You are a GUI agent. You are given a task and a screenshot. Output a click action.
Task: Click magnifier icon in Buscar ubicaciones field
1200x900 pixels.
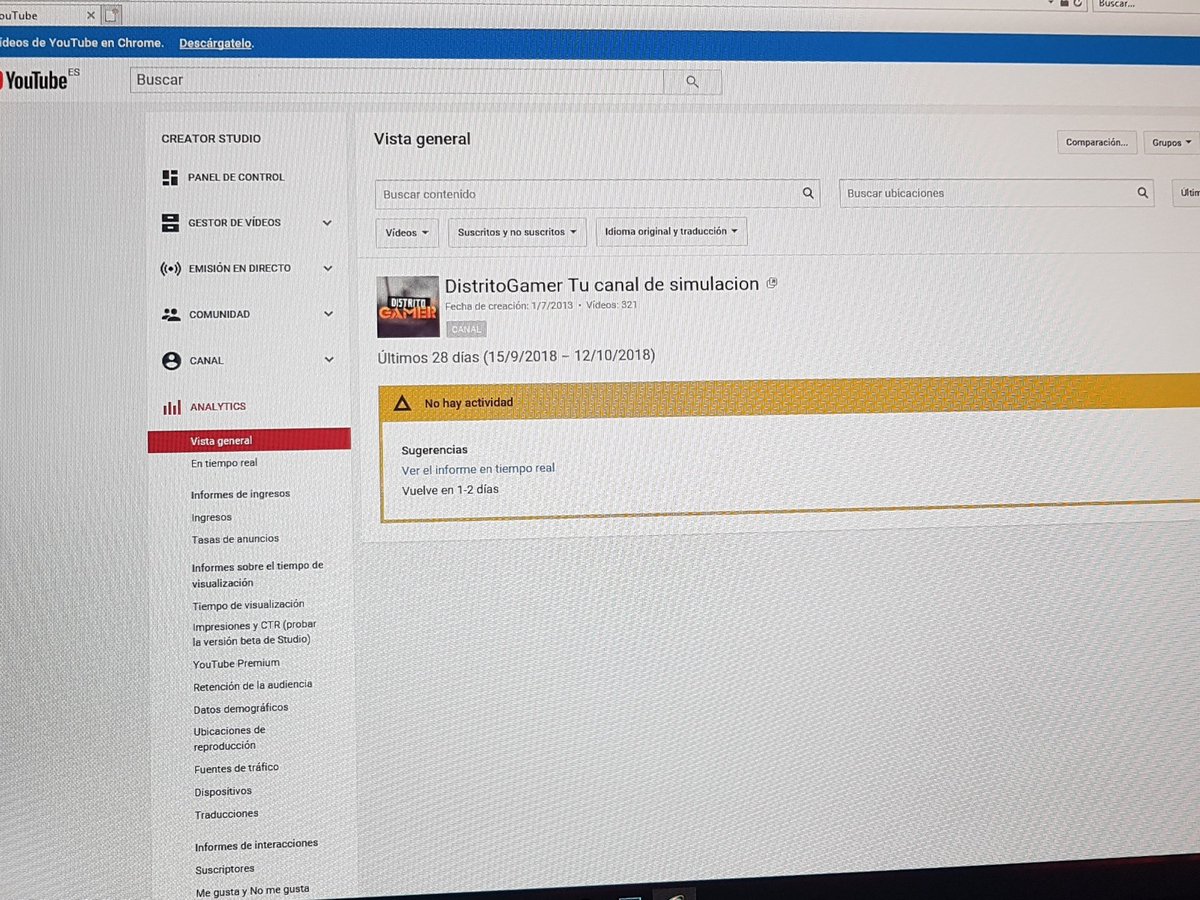point(1143,193)
